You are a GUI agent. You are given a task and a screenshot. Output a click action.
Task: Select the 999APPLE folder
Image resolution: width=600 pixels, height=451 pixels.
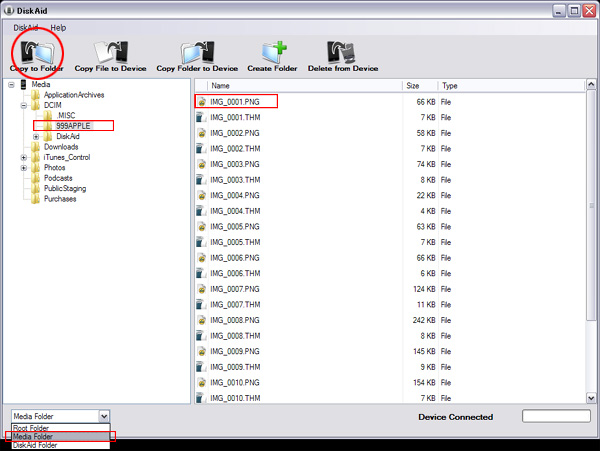73,125
